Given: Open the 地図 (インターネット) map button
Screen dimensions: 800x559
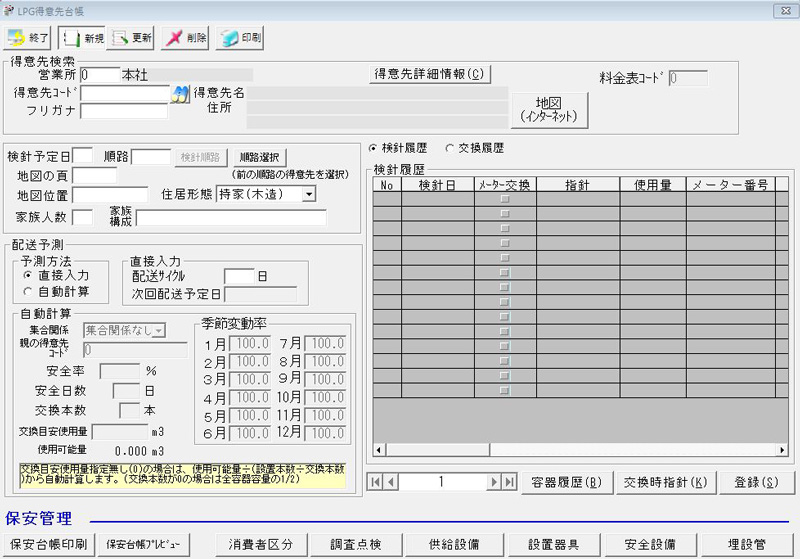Looking at the screenshot, I should [548, 110].
